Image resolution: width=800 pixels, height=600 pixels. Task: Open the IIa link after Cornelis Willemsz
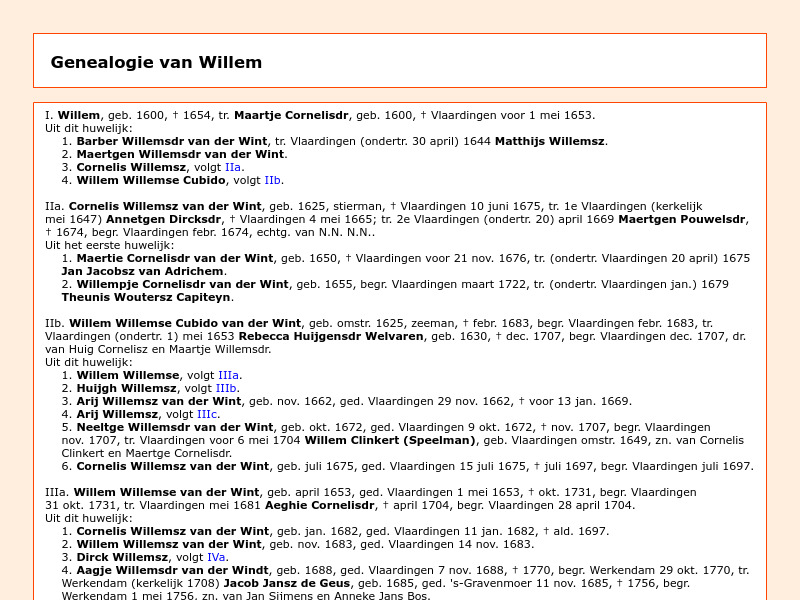tap(231, 167)
